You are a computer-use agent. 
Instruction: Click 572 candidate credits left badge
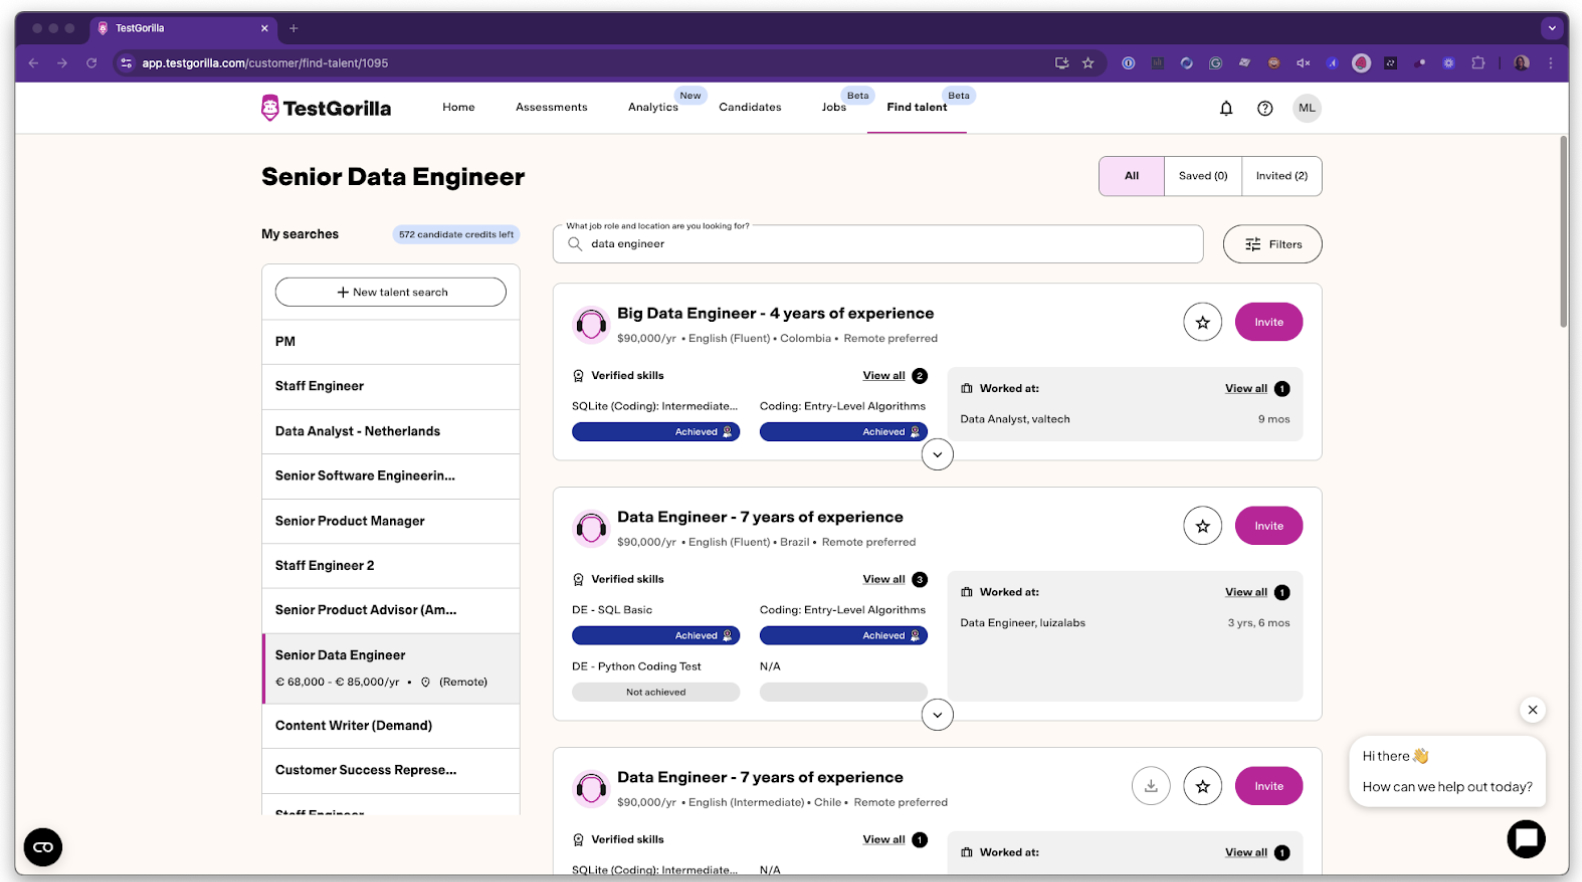click(x=456, y=235)
